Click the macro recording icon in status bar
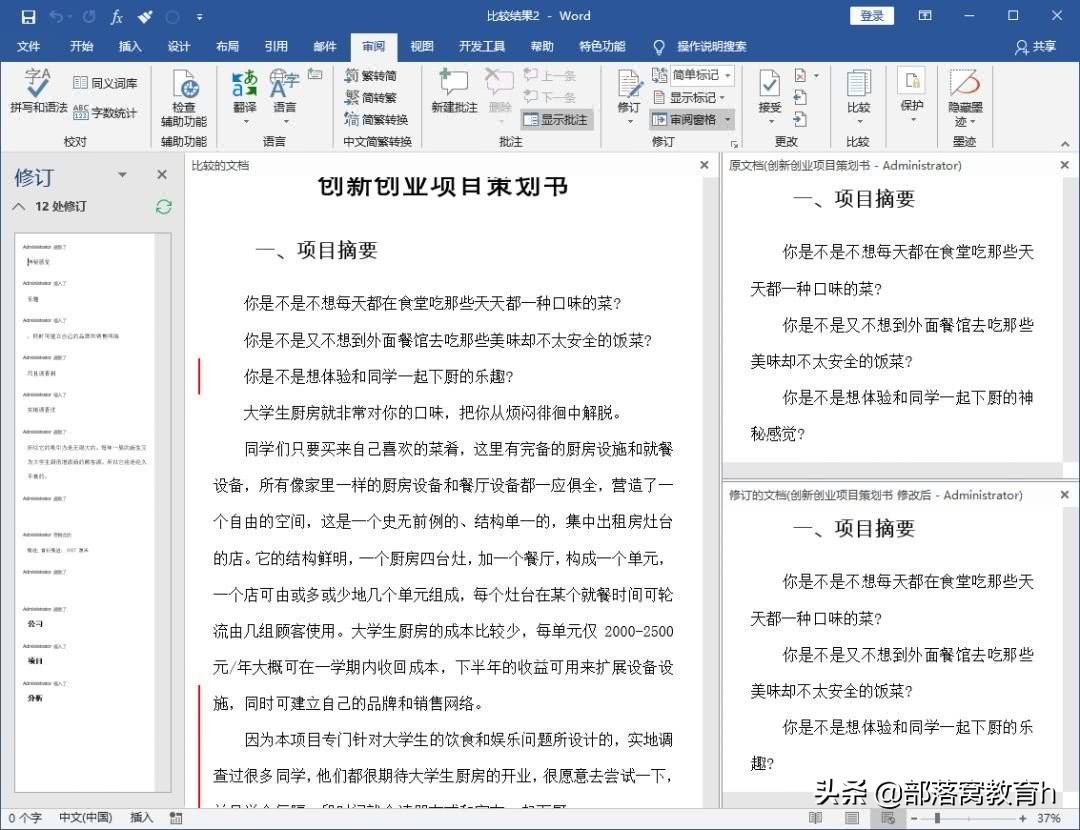This screenshot has height=830, width=1080. pos(176,818)
